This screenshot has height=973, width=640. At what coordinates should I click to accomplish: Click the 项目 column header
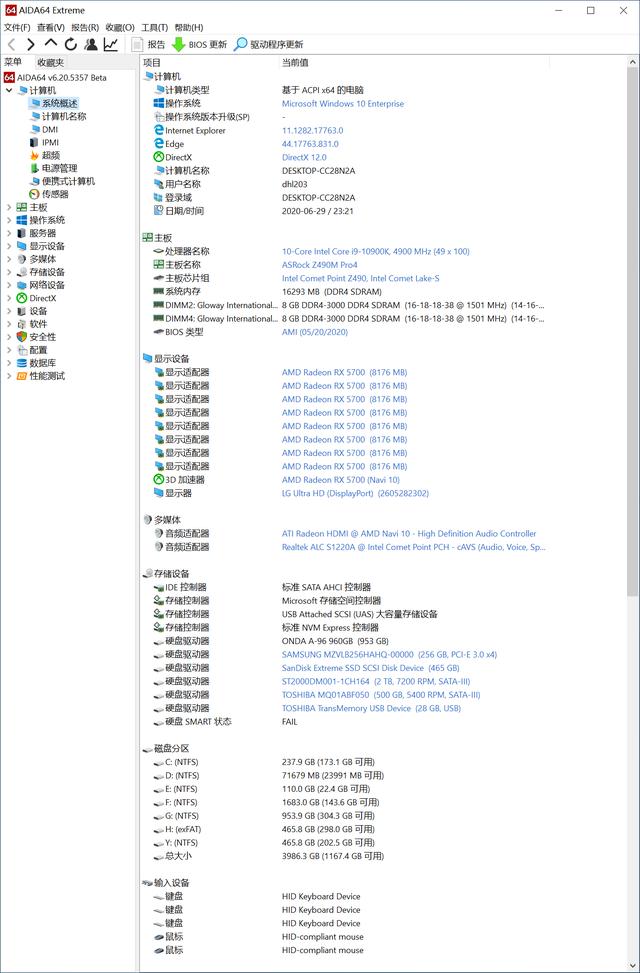point(152,63)
